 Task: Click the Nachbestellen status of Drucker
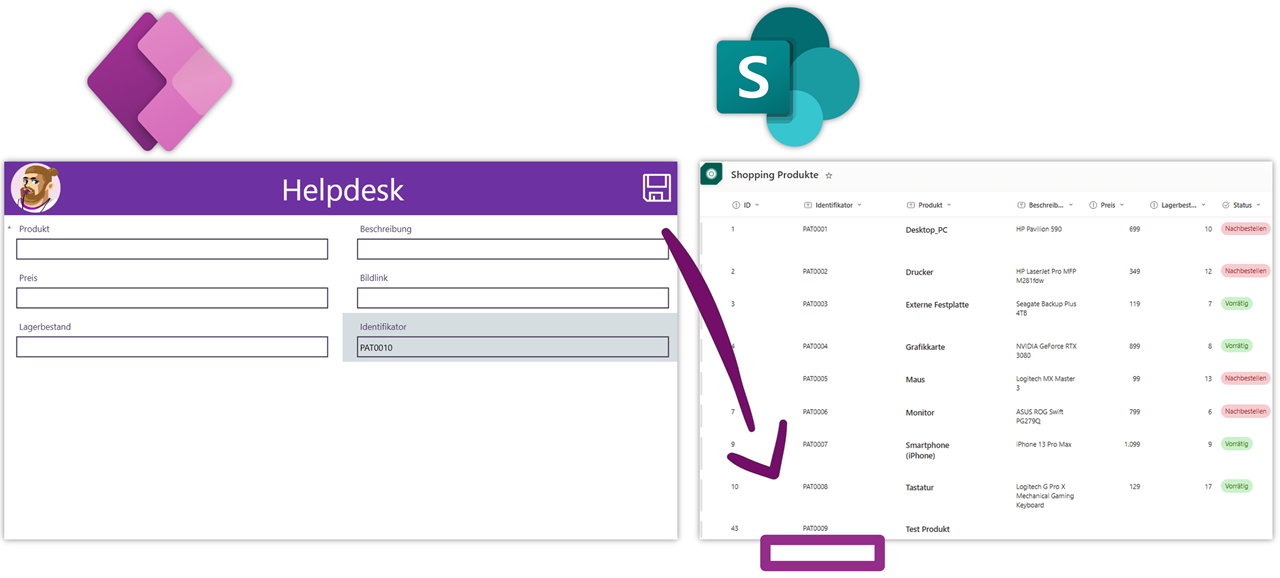(x=1246, y=271)
